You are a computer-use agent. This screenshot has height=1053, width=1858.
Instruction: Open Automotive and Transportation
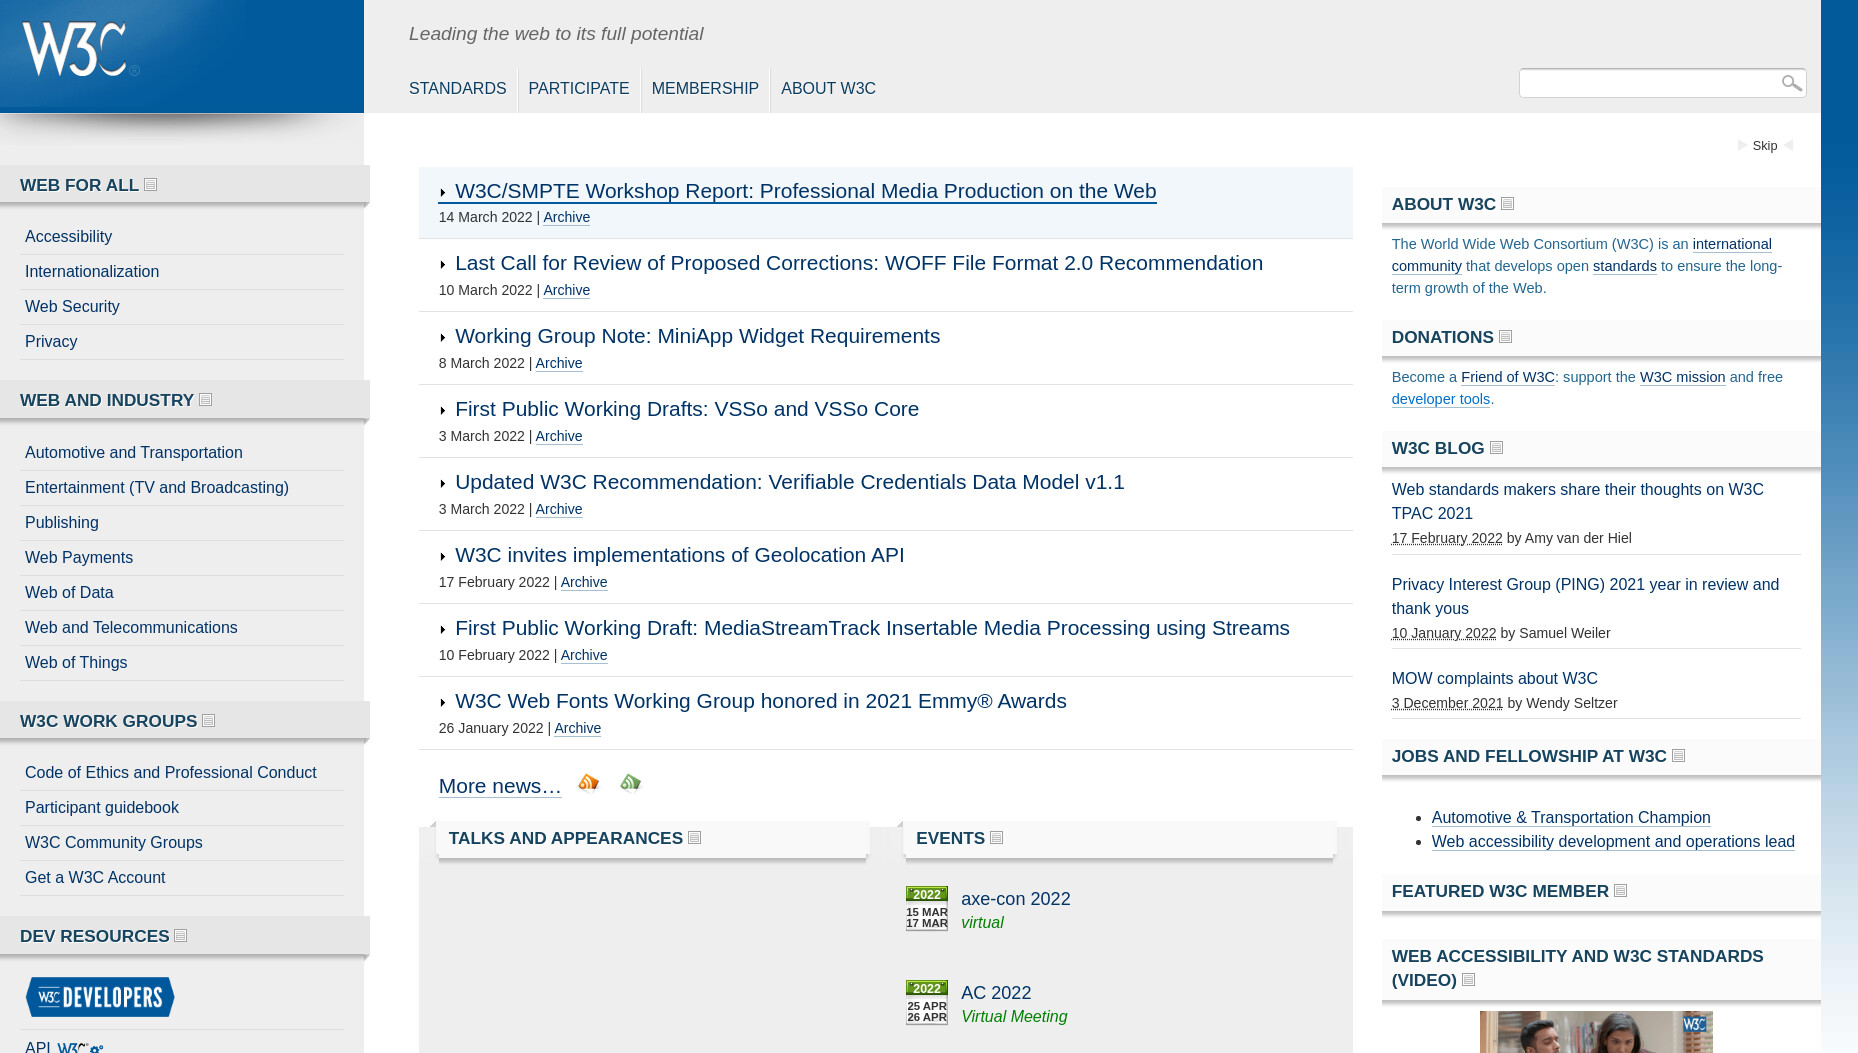coord(134,453)
